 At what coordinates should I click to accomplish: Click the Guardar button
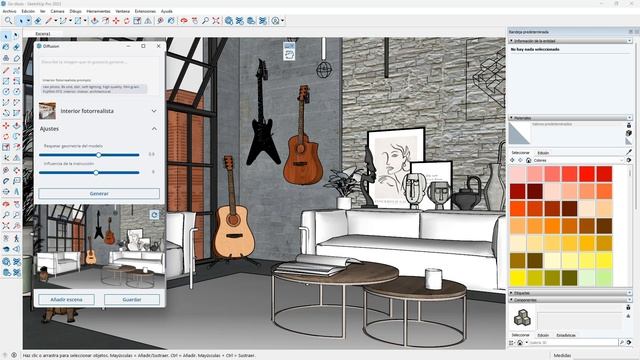coord(132,300)
